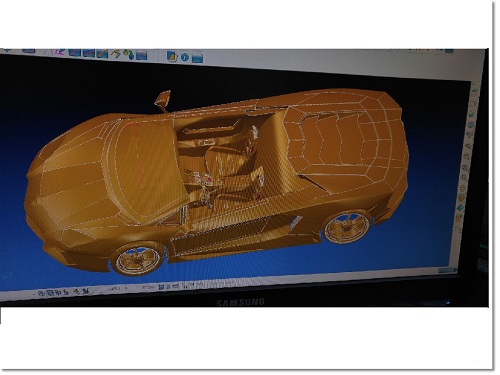The height and width of the screenshot is (375, 500).
Task: Click the magnifier zoom icon in right toolbar
Action: pos(466,156)
